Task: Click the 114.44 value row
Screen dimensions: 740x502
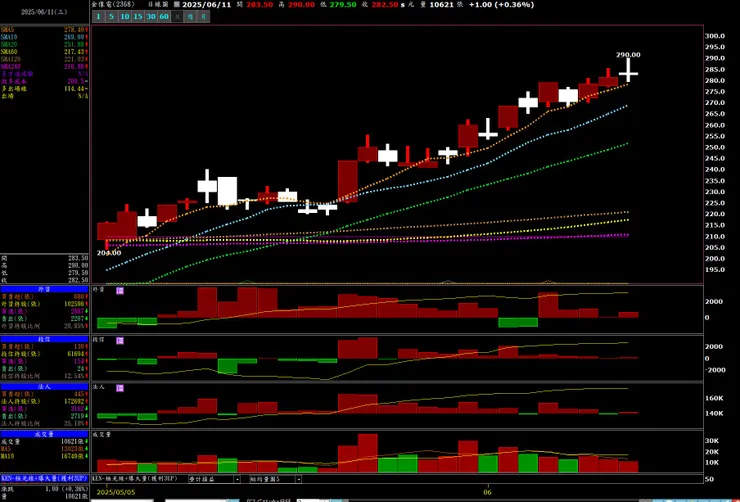Action: point(44,89)
